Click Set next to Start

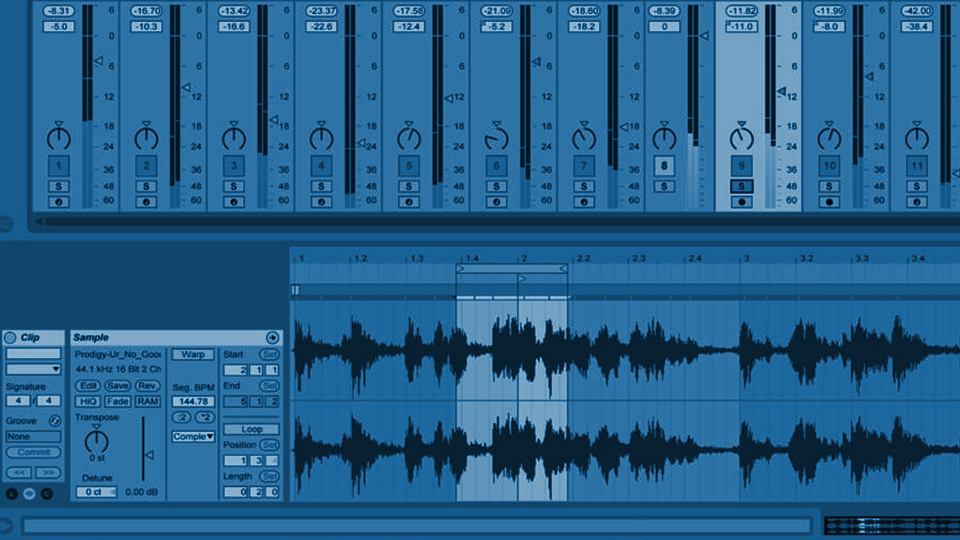[x=269, y=354]
